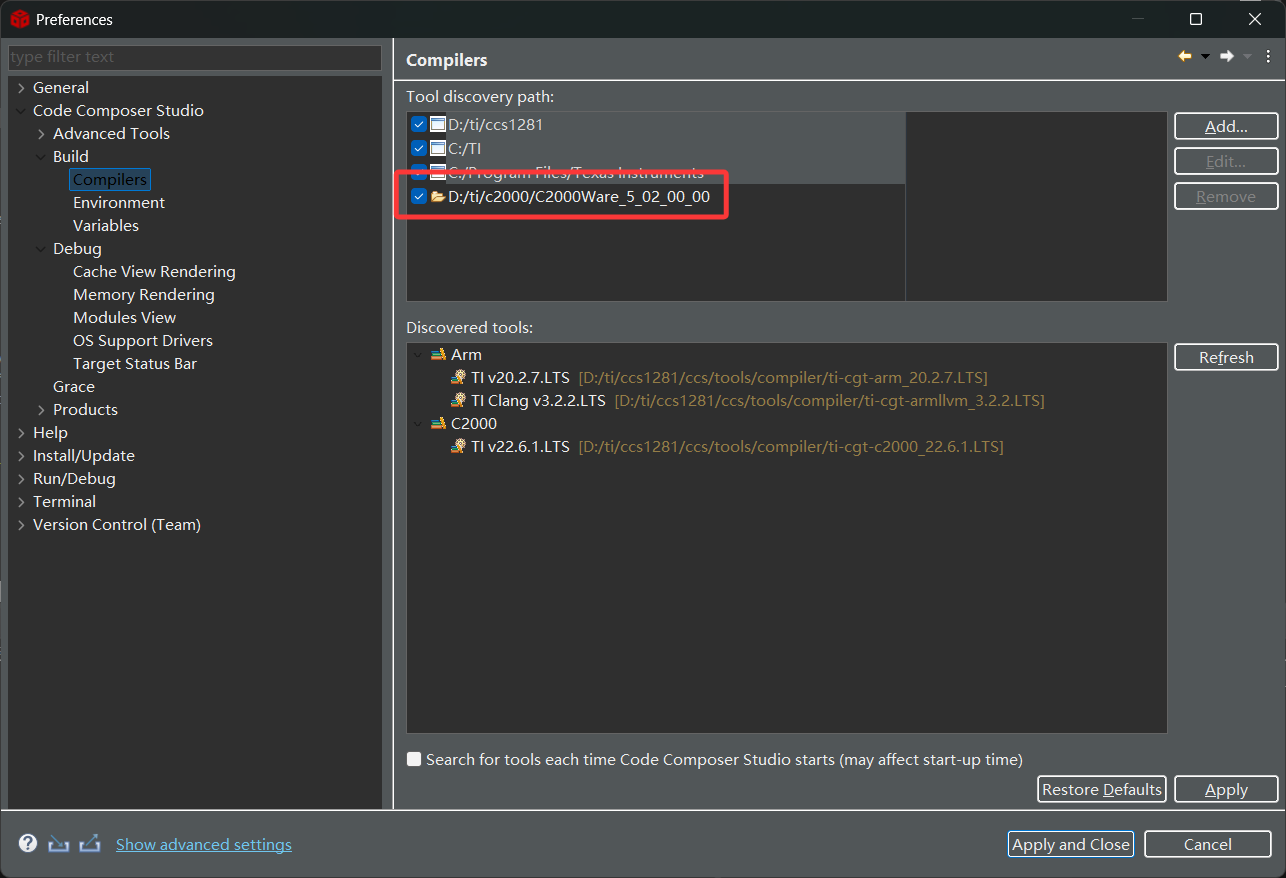
Task: Enable Search for tools each time CCS starts
Action: (x=414, y=760)
